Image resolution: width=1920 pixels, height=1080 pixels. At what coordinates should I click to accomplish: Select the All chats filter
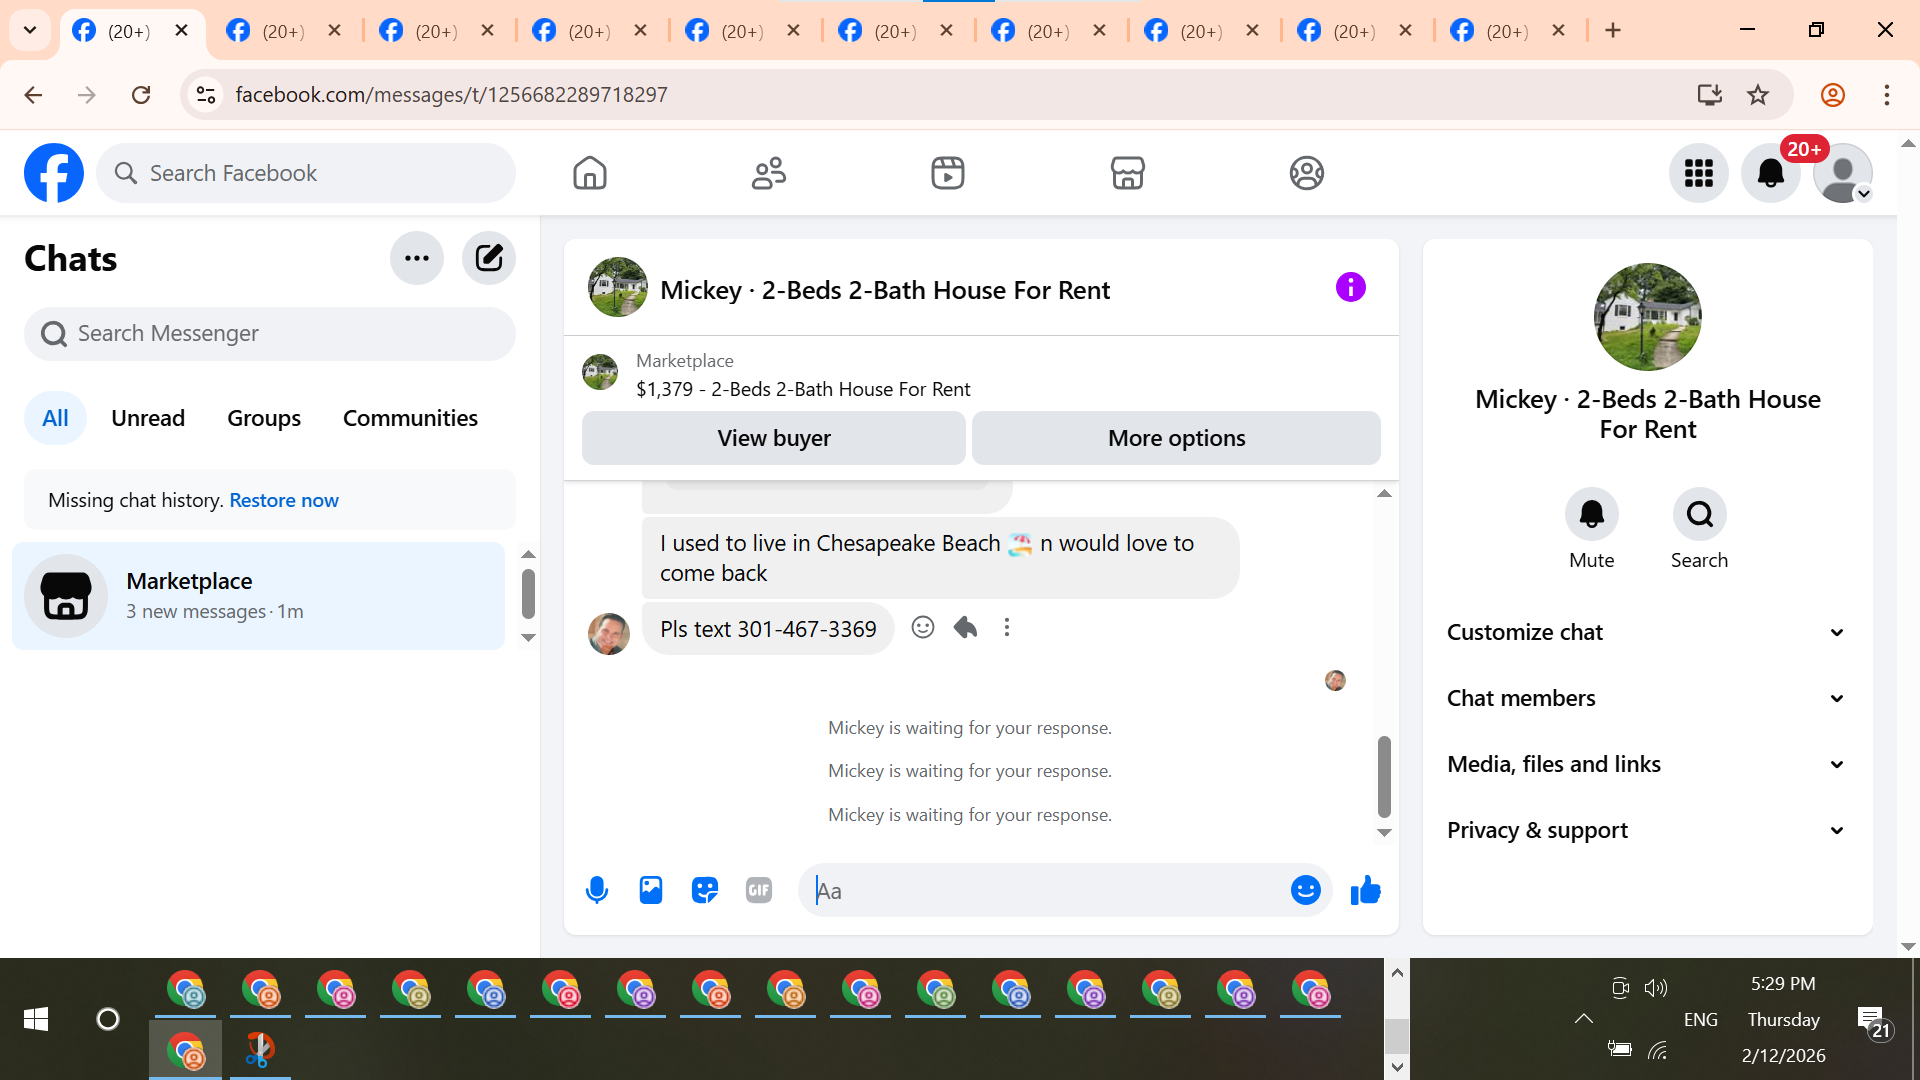tap(55, 418)
